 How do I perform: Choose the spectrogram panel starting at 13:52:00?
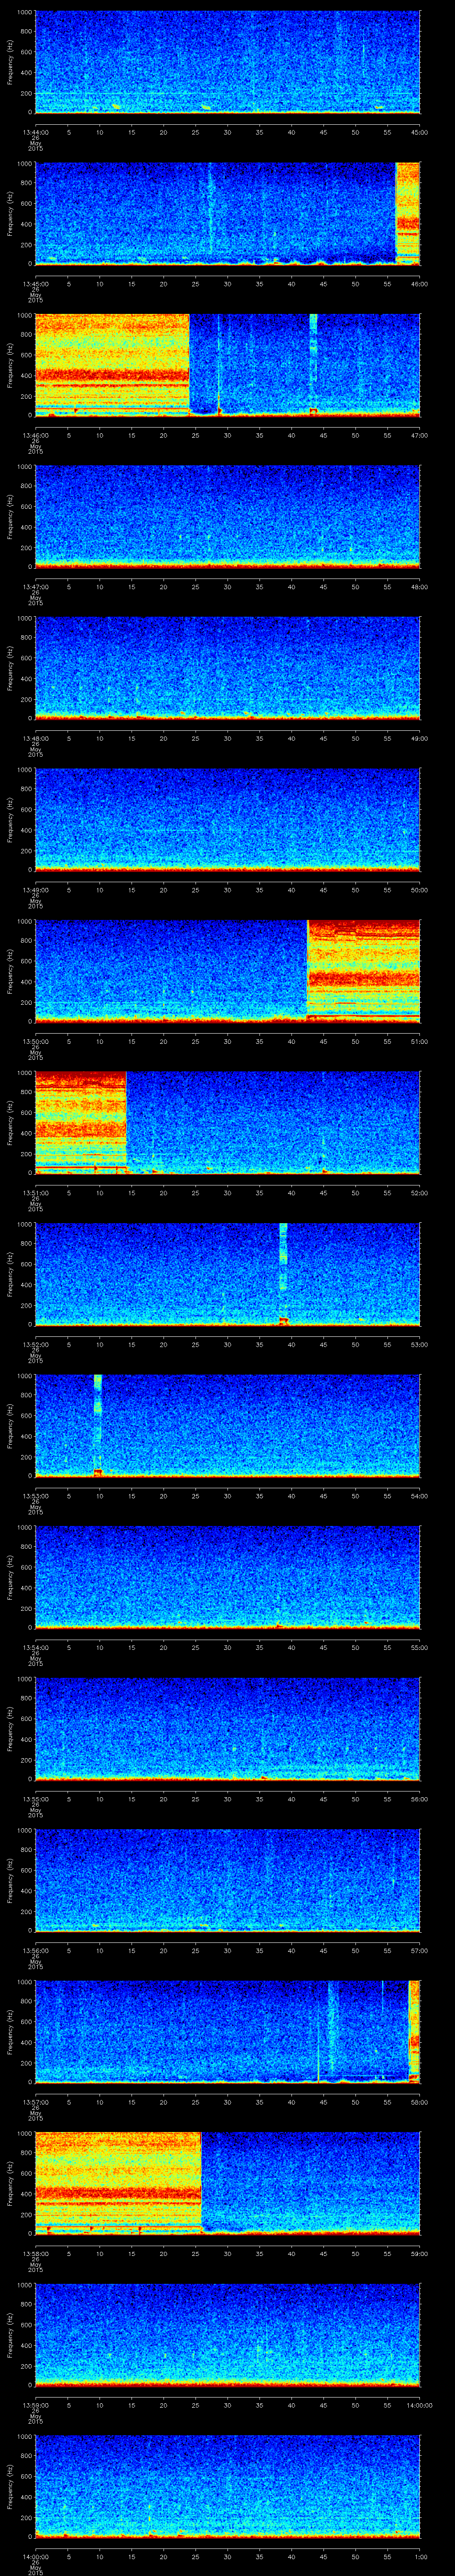227,1274
